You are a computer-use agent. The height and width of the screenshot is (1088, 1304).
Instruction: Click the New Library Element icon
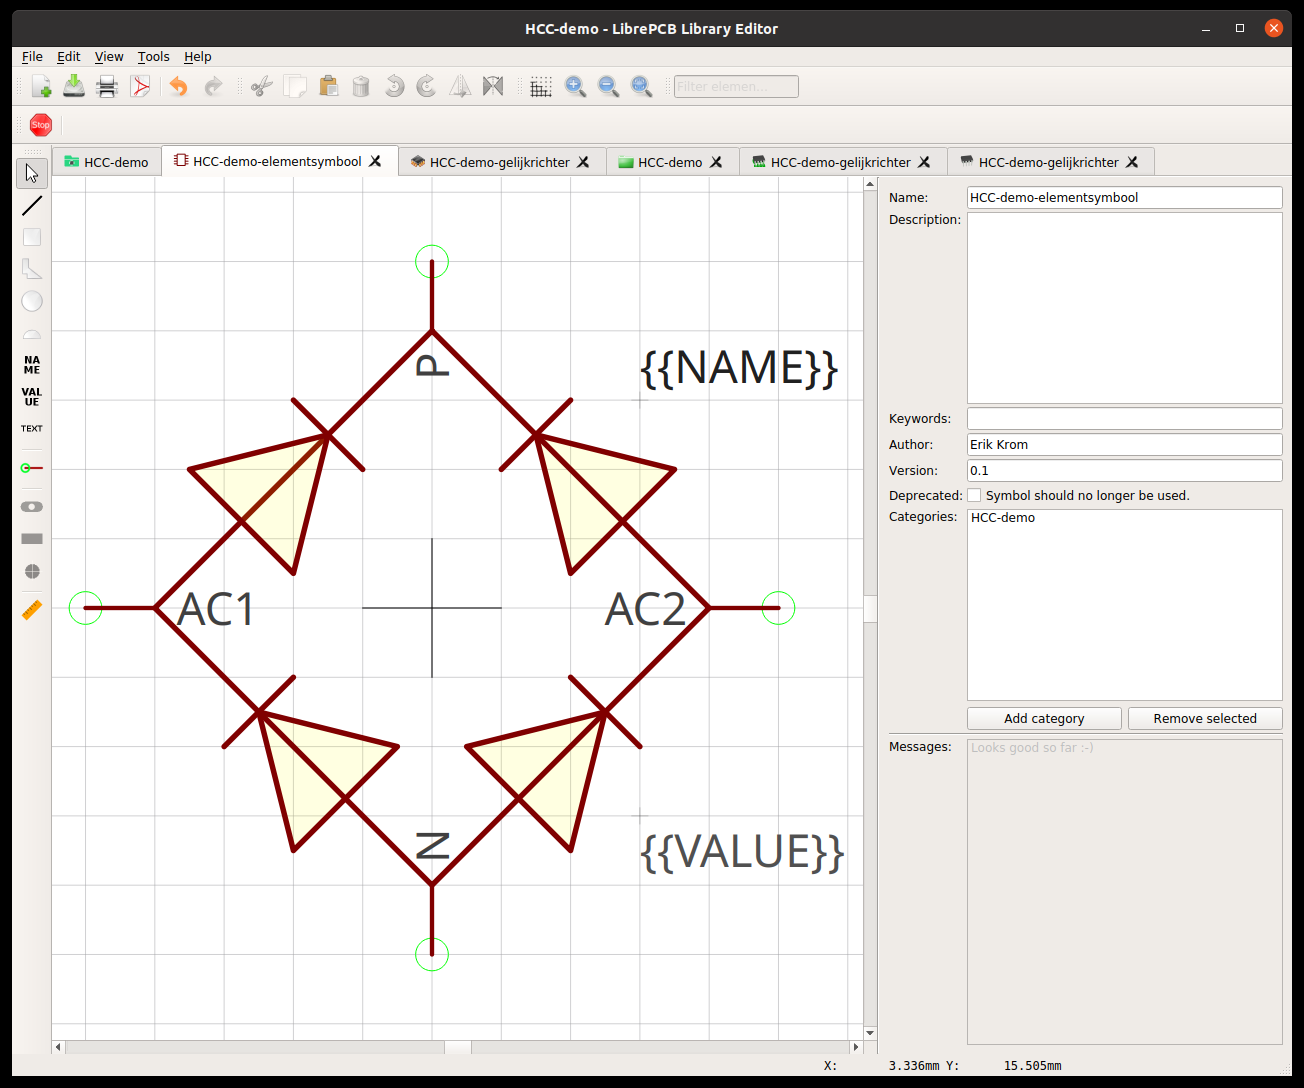pos(41,87)
